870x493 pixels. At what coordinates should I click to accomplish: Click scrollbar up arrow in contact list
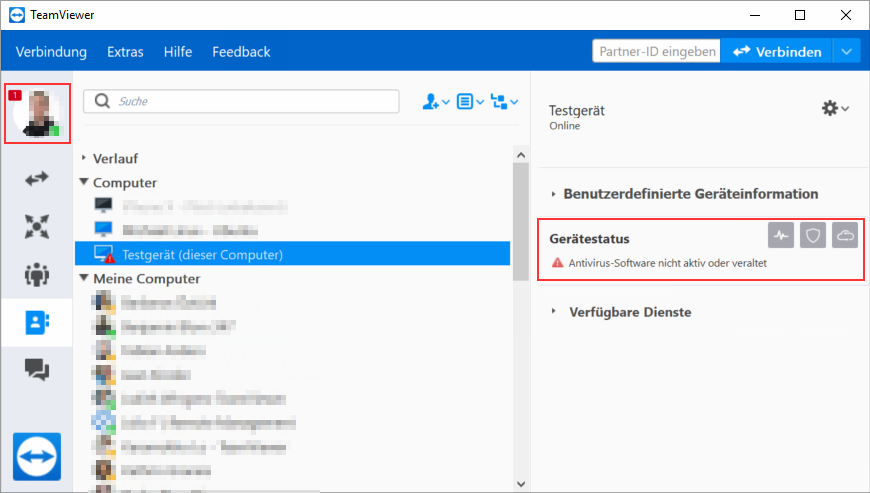click(520, 155)
